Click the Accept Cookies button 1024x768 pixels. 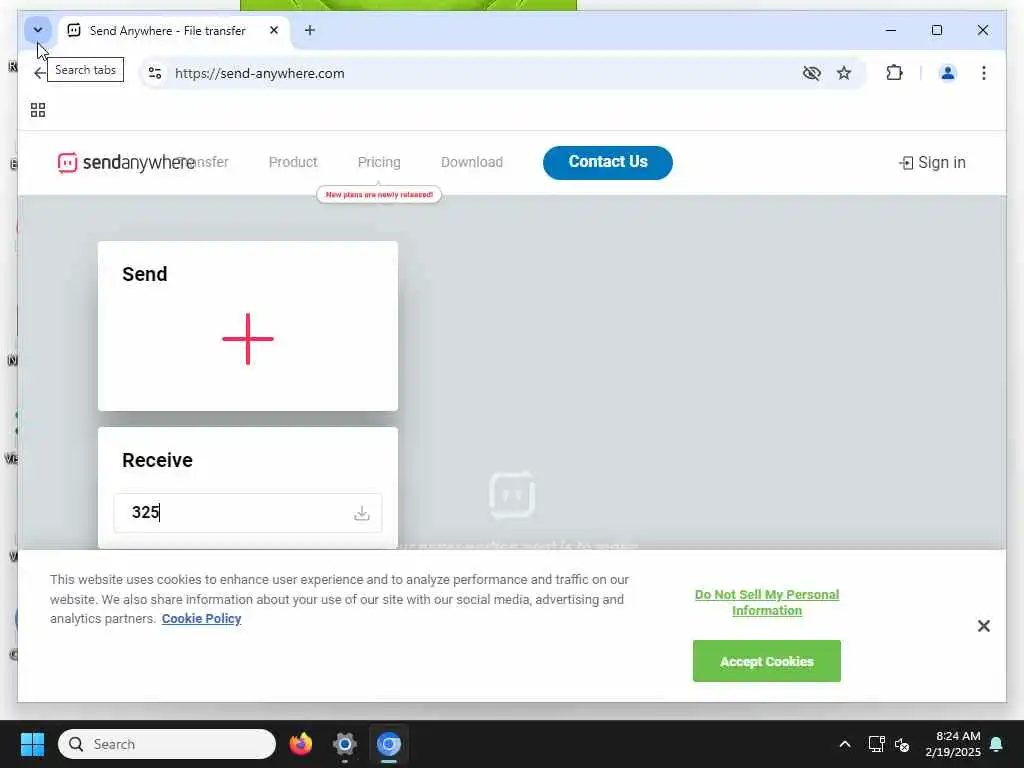click(767, 661)
